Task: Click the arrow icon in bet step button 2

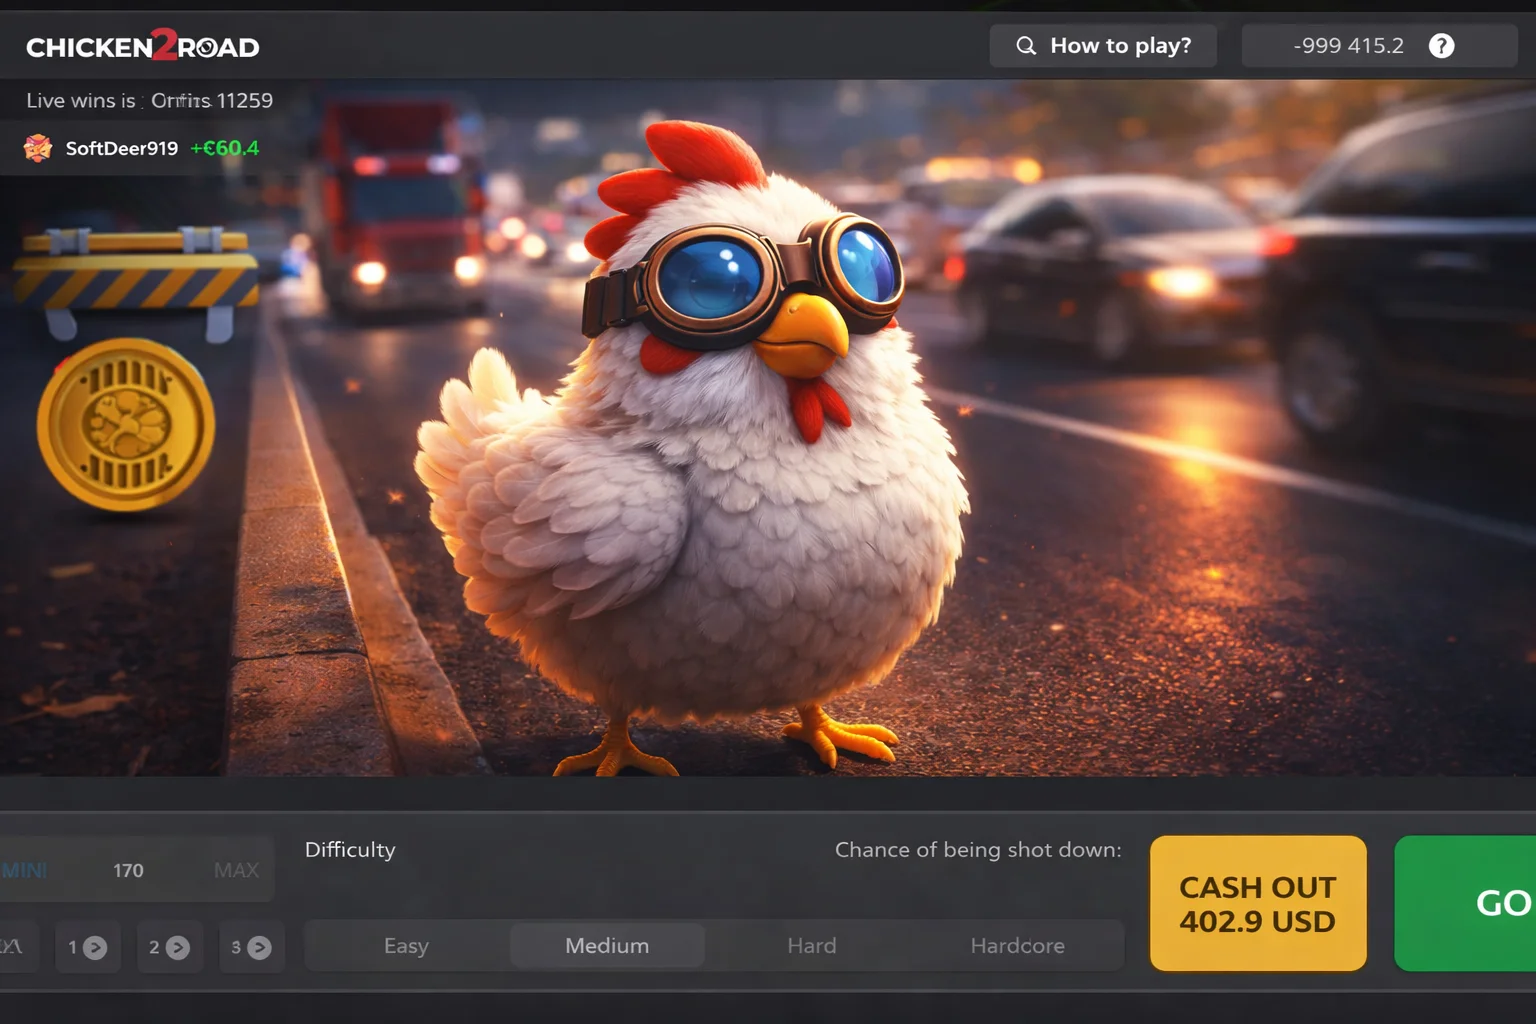Action: coord(180,946)
